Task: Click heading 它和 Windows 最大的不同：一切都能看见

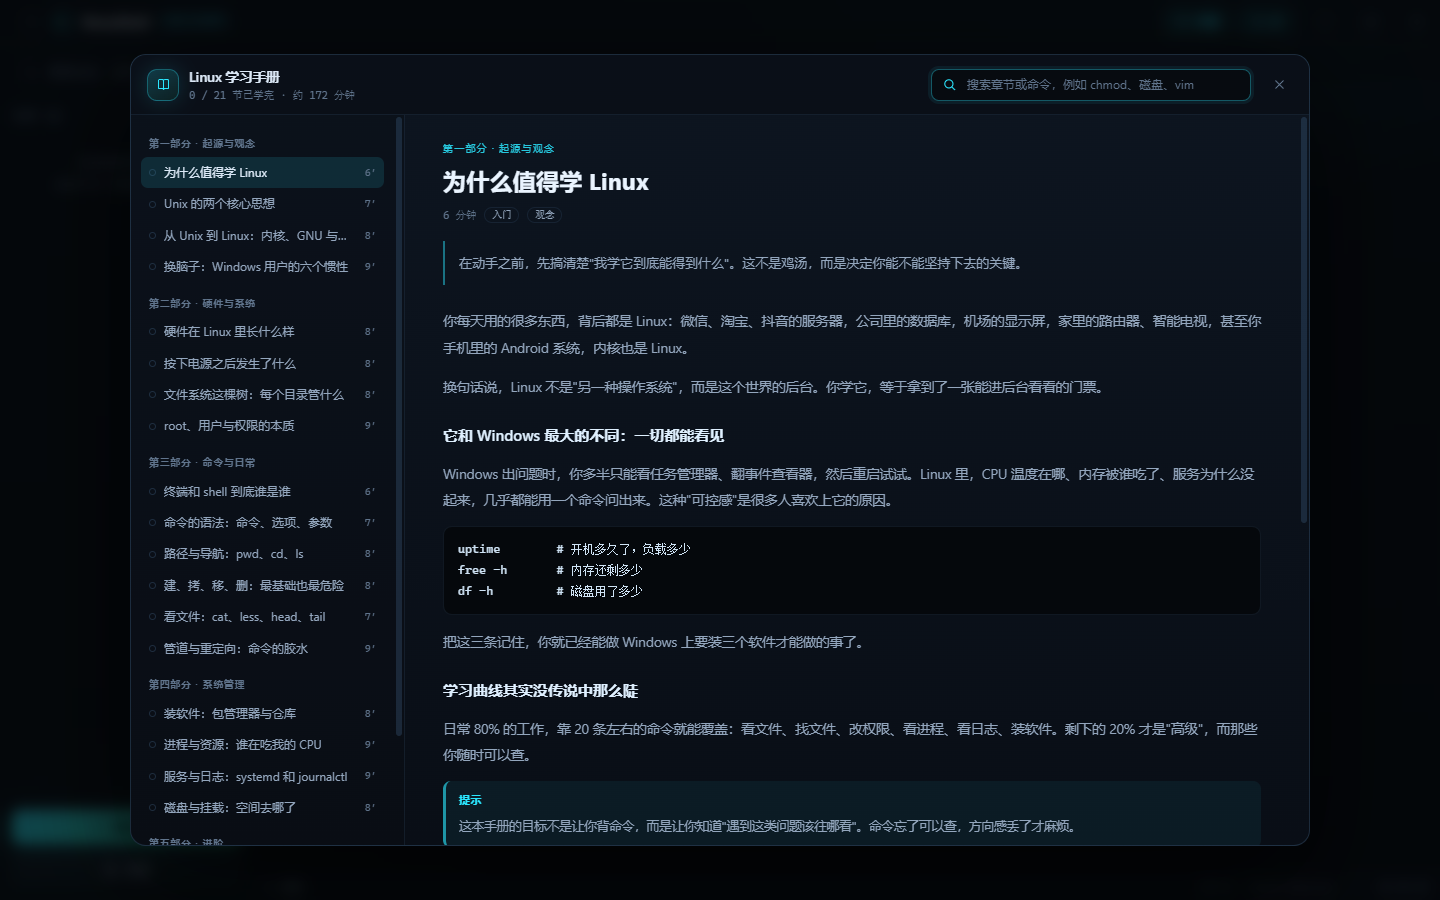Action: 584,436
